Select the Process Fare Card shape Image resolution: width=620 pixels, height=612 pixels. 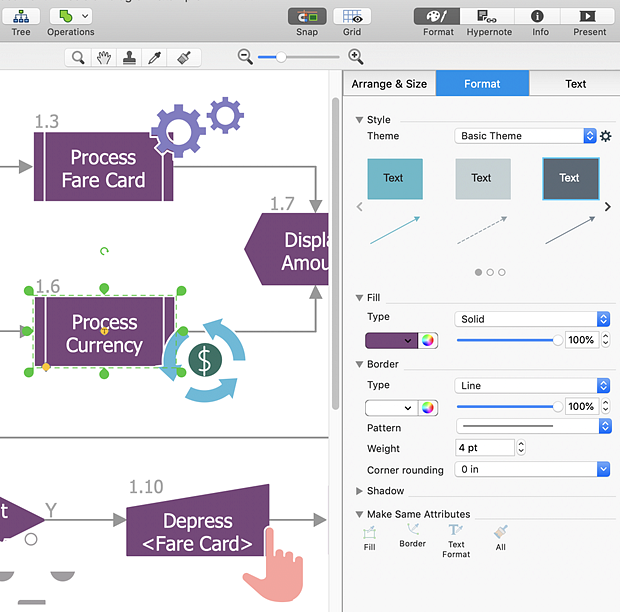103,168
